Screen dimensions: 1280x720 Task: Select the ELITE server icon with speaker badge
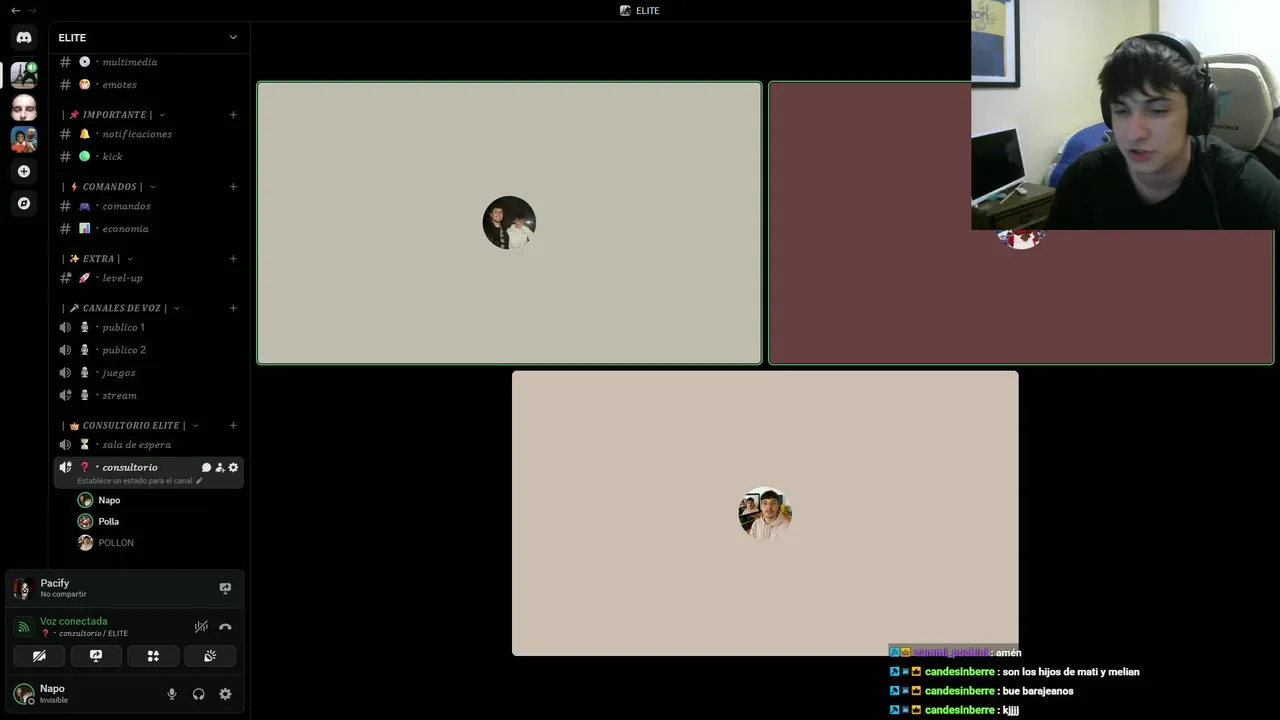point(24,74)
